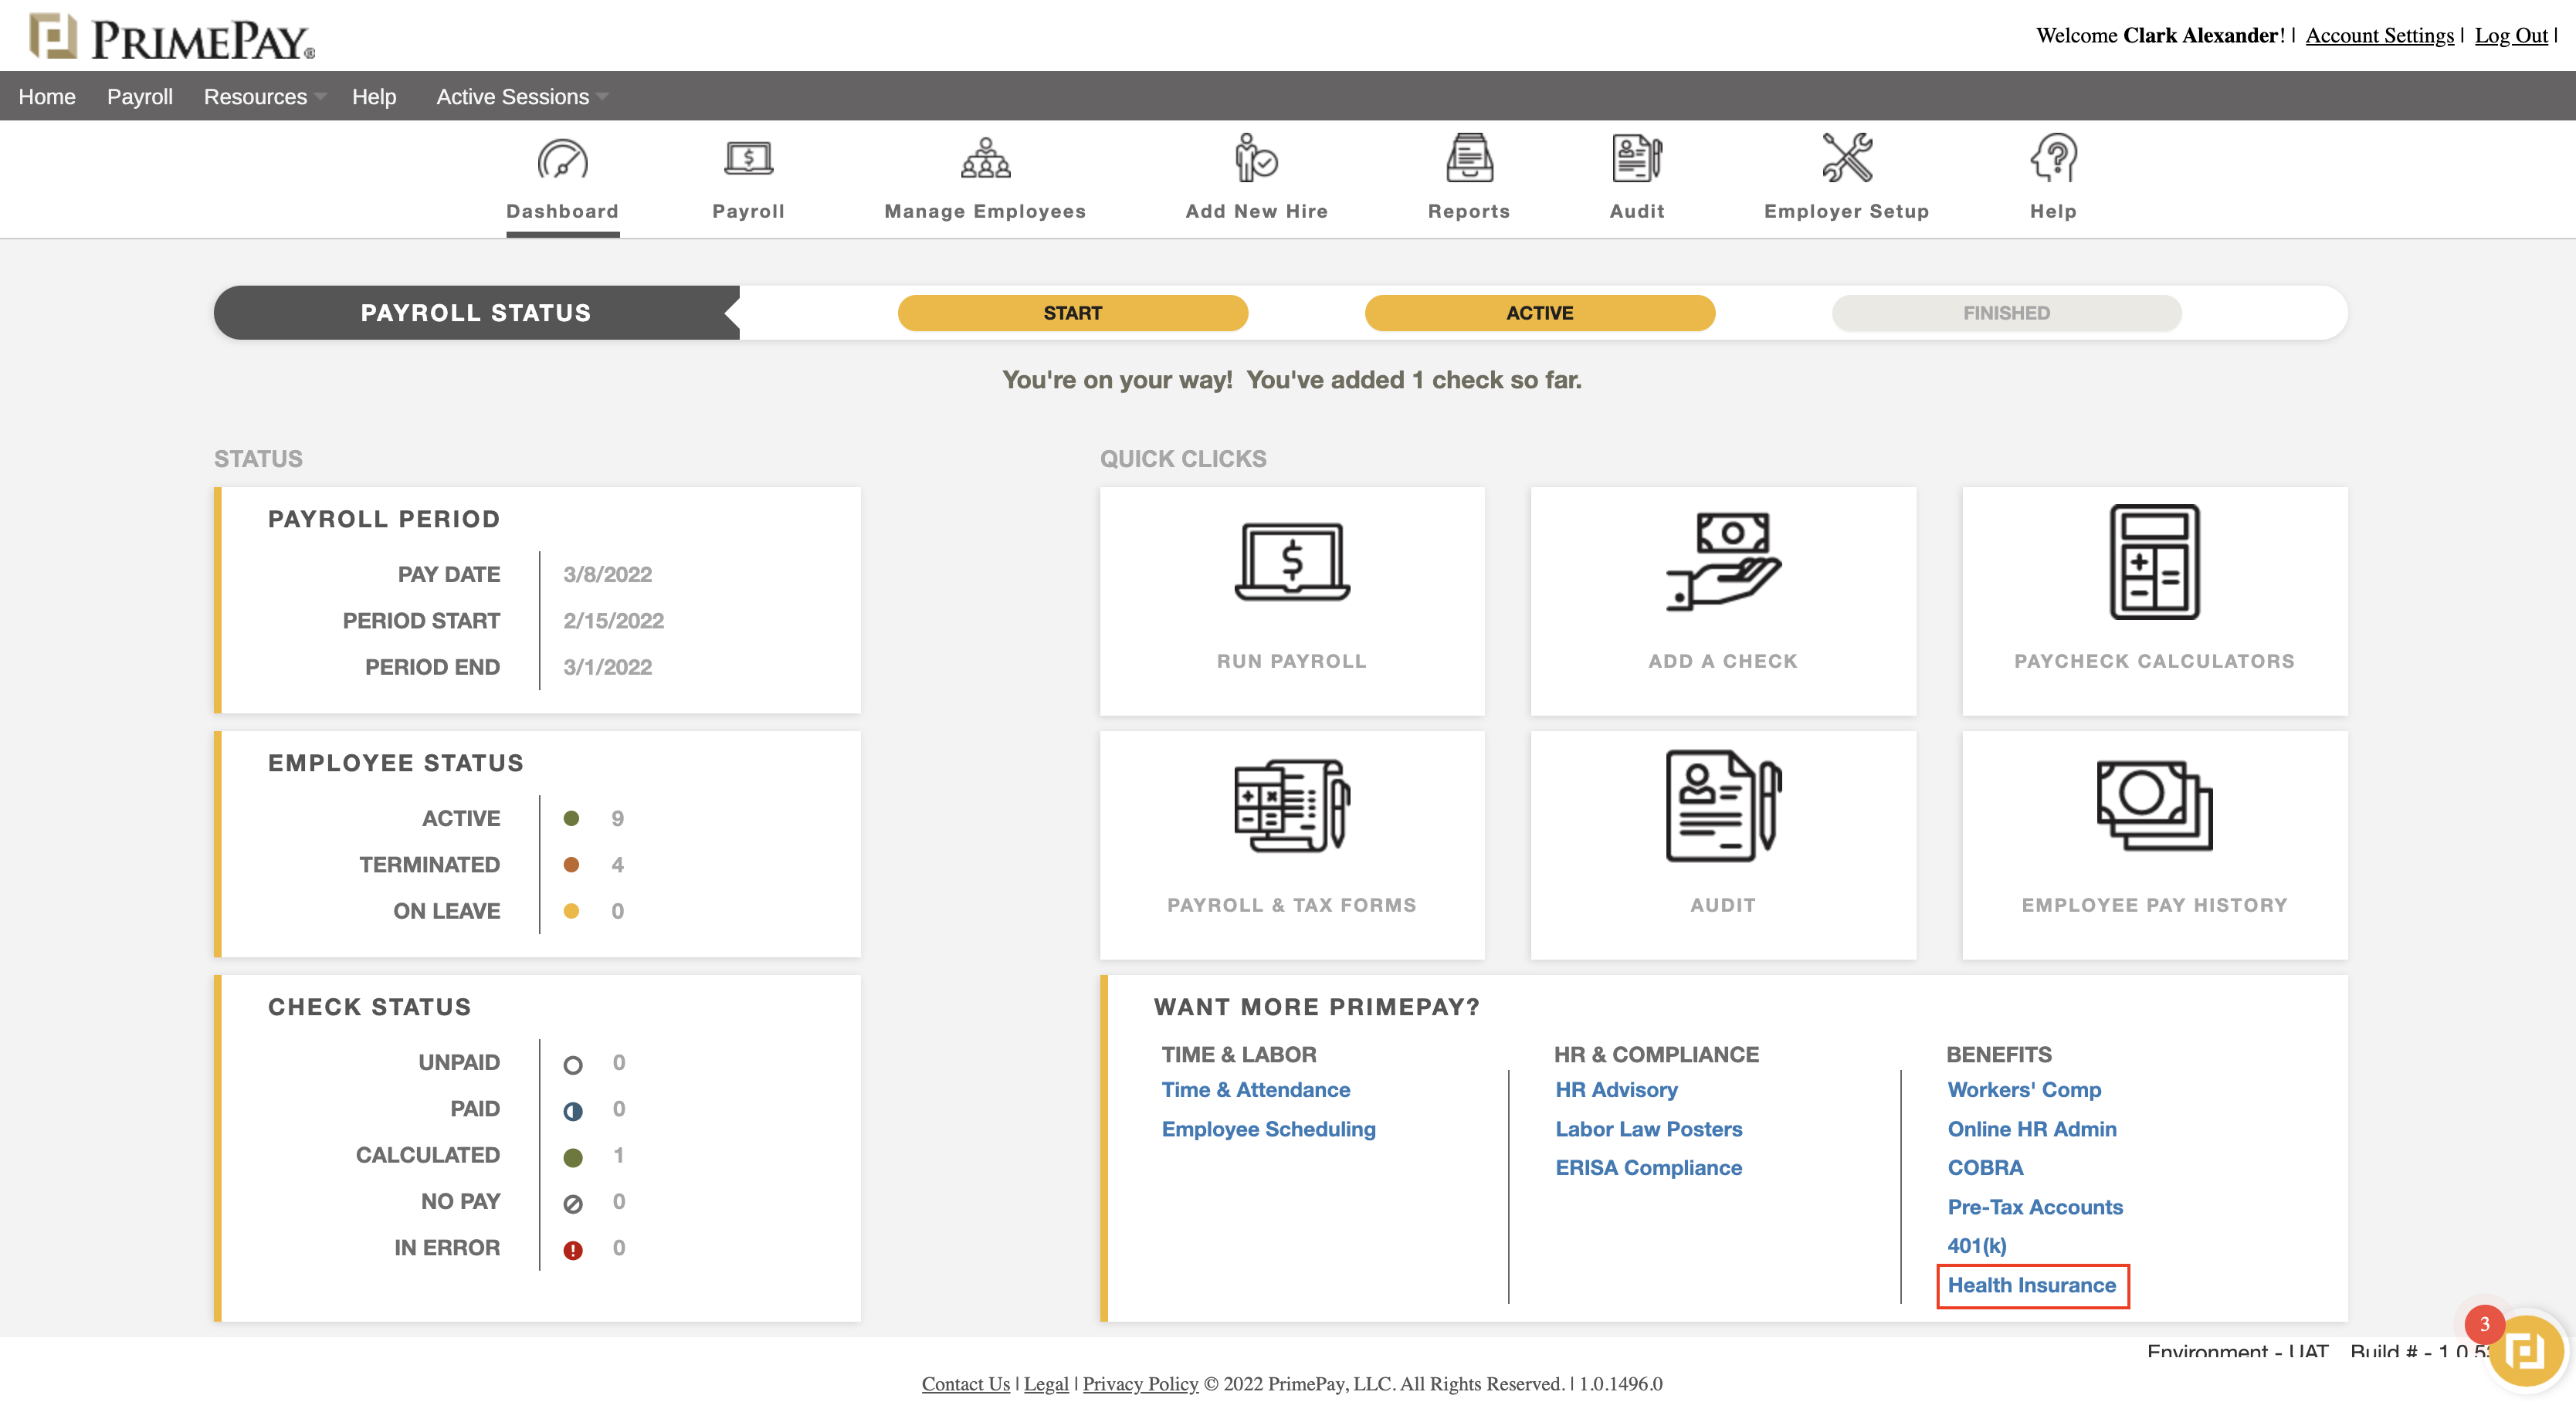Click the ACTIVE payroll status step

[x=1538, y=313]
